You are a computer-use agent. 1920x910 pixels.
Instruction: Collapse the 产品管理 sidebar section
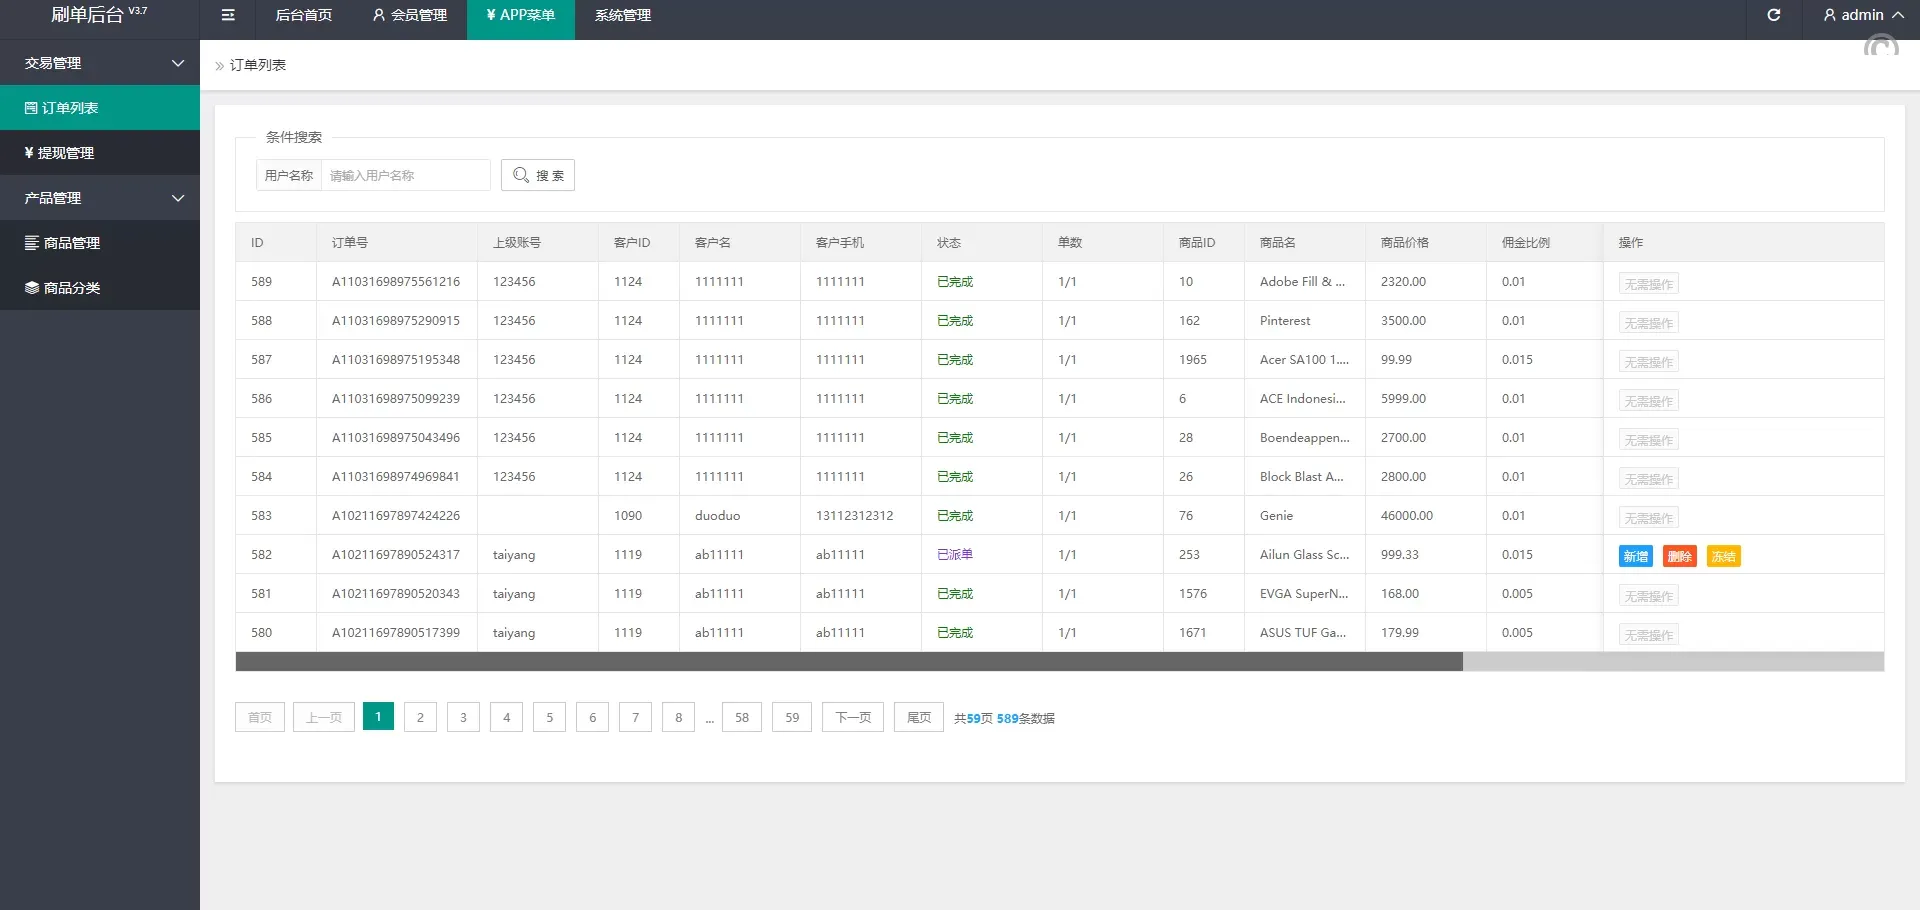(x=100, y=198)
